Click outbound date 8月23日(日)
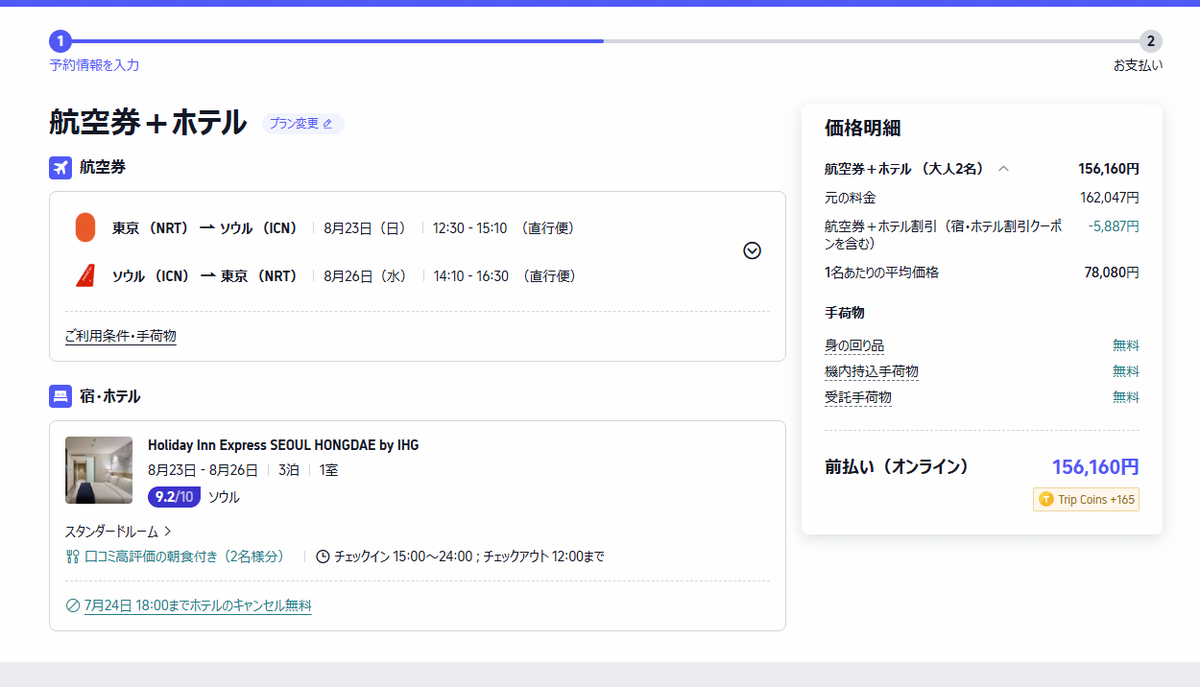Screen dimensions: 1200x687 click(x=365, y=228)
